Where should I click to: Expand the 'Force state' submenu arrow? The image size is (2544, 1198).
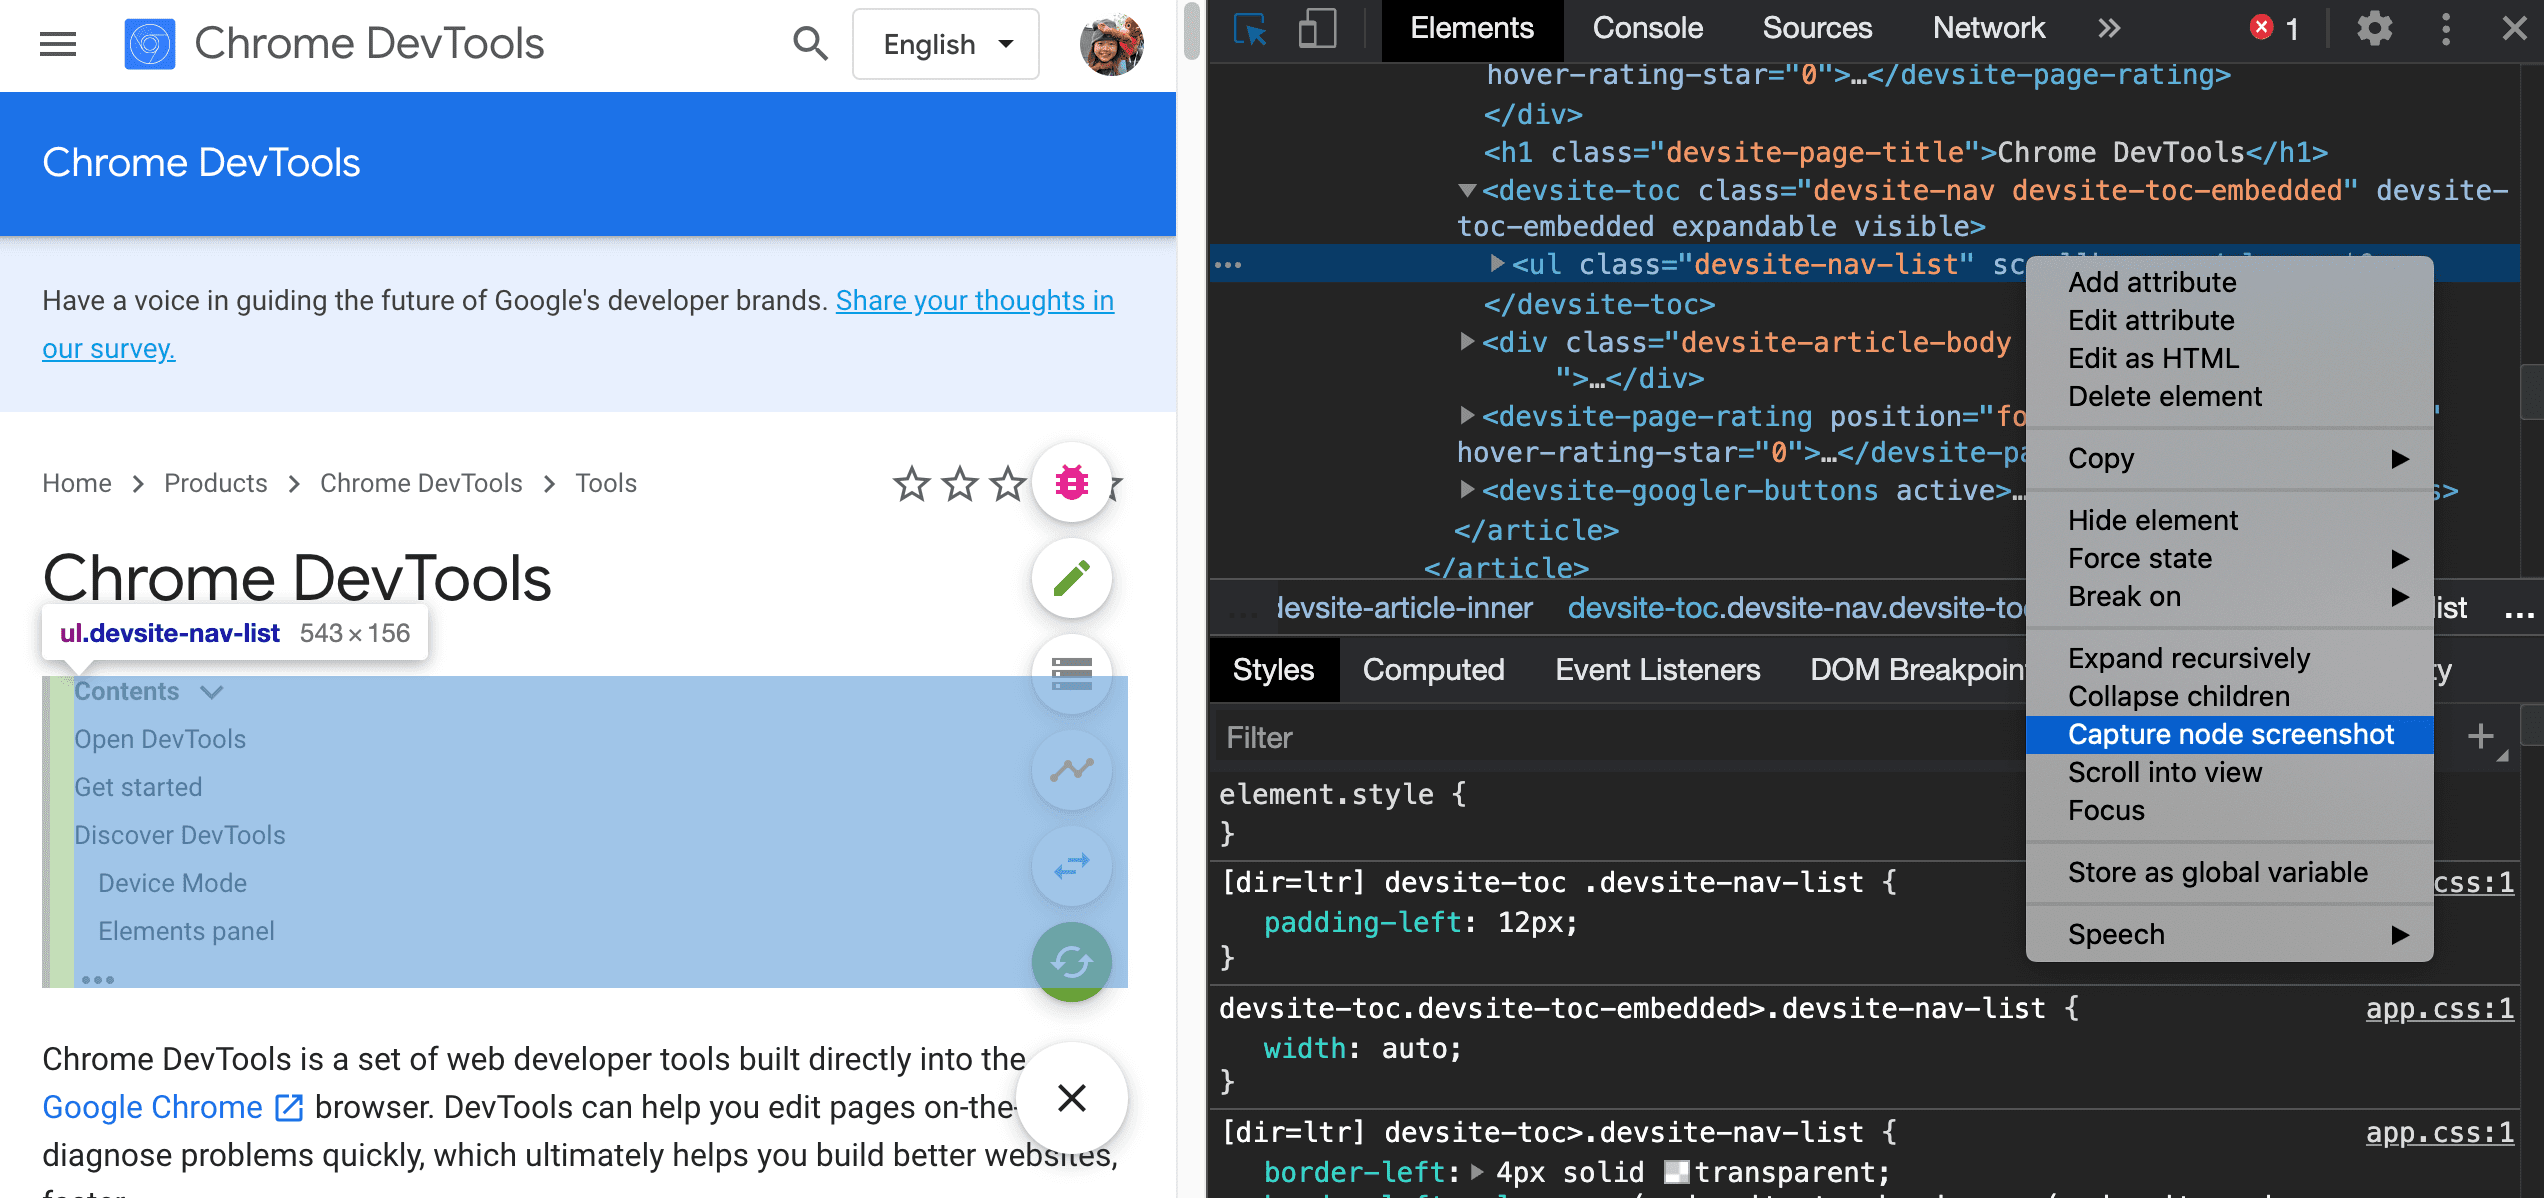(x=2406, y=558)
